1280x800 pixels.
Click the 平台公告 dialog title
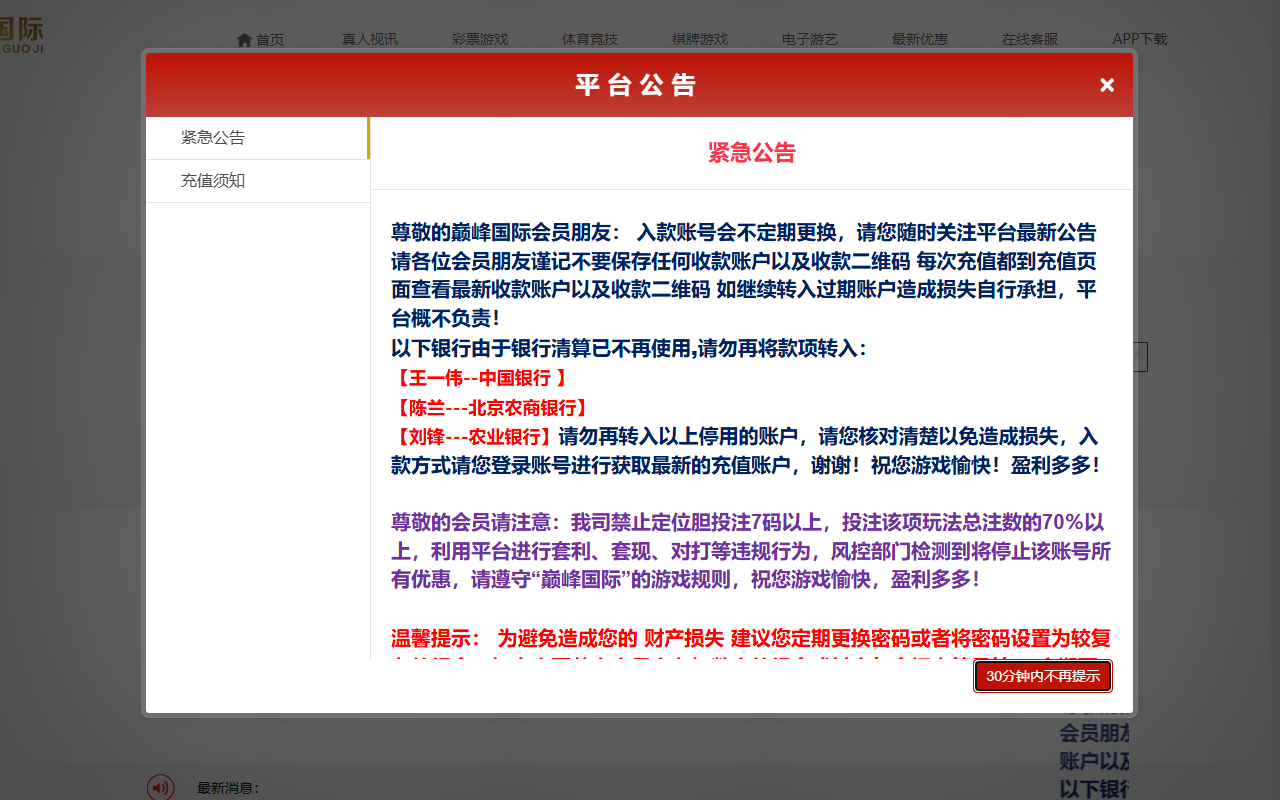(x=636, y=85)
